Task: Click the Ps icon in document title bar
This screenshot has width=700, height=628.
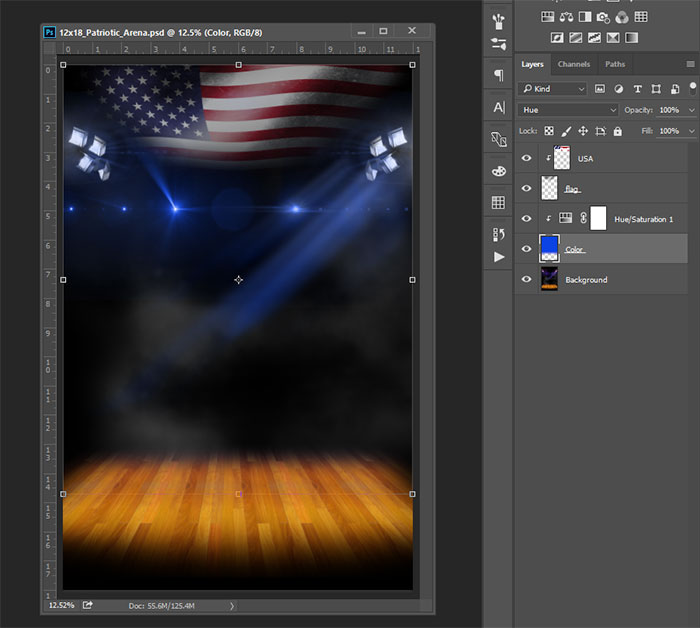Action: [50, 32]
